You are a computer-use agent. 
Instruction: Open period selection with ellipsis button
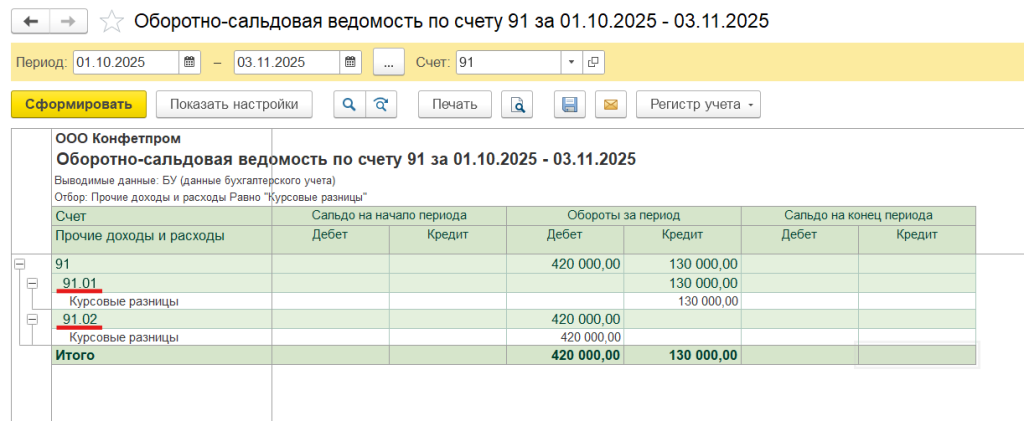click(x=388, y=62)
